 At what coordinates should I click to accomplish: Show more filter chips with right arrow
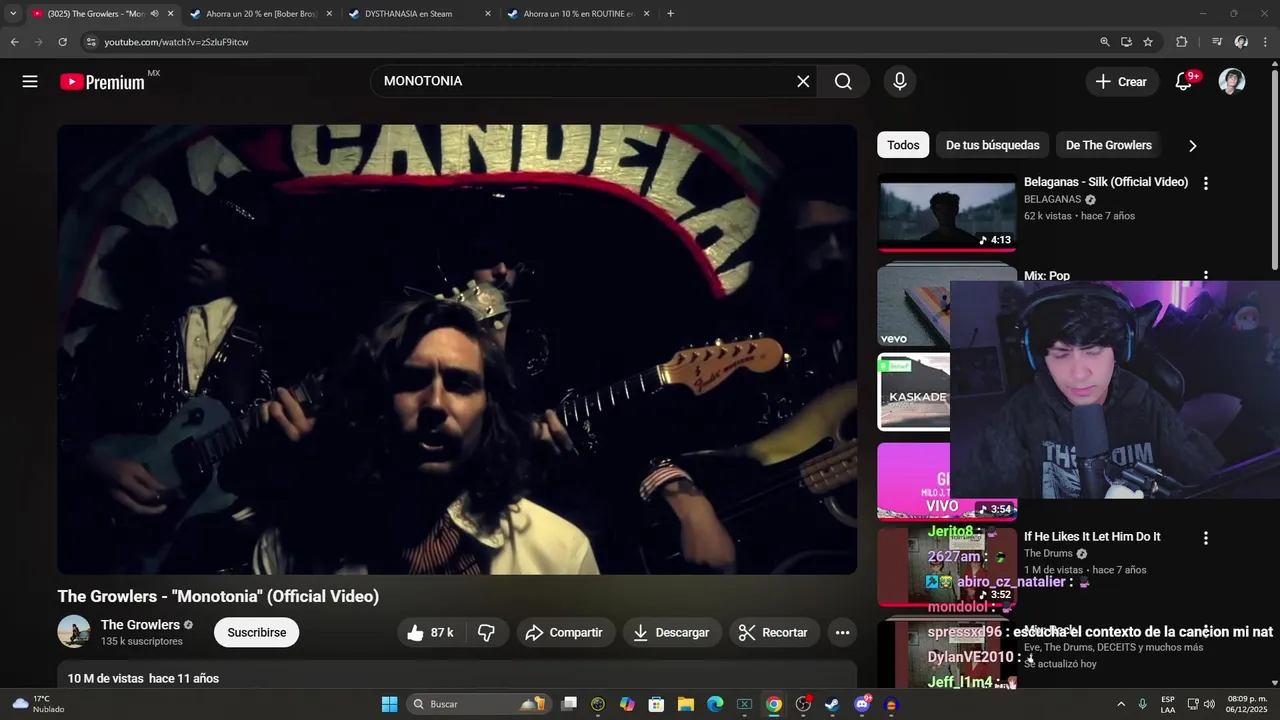click(x=1192, y=146)
